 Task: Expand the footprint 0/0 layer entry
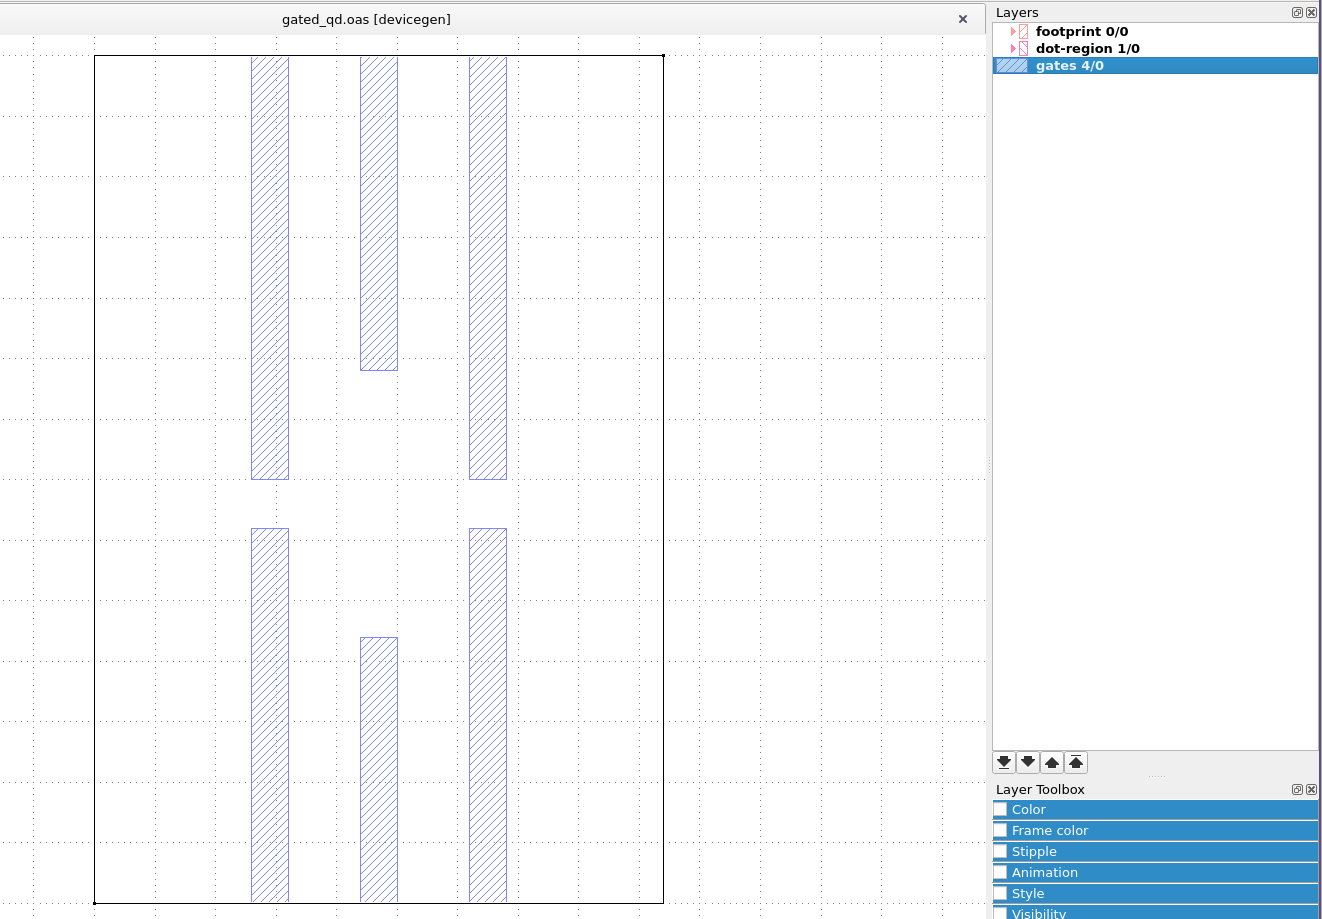tap(1012, 31)
